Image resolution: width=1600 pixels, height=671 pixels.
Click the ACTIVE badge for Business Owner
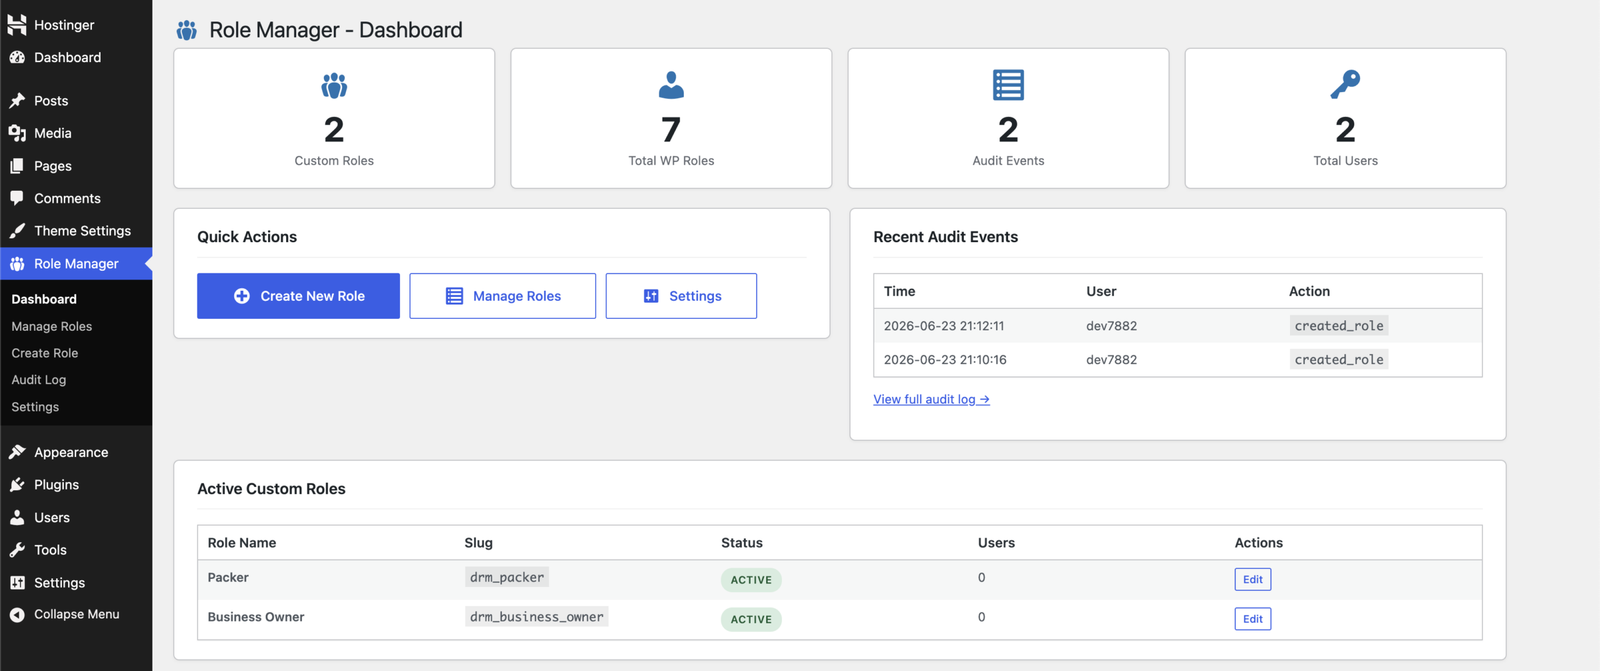[x=751, y=620]
